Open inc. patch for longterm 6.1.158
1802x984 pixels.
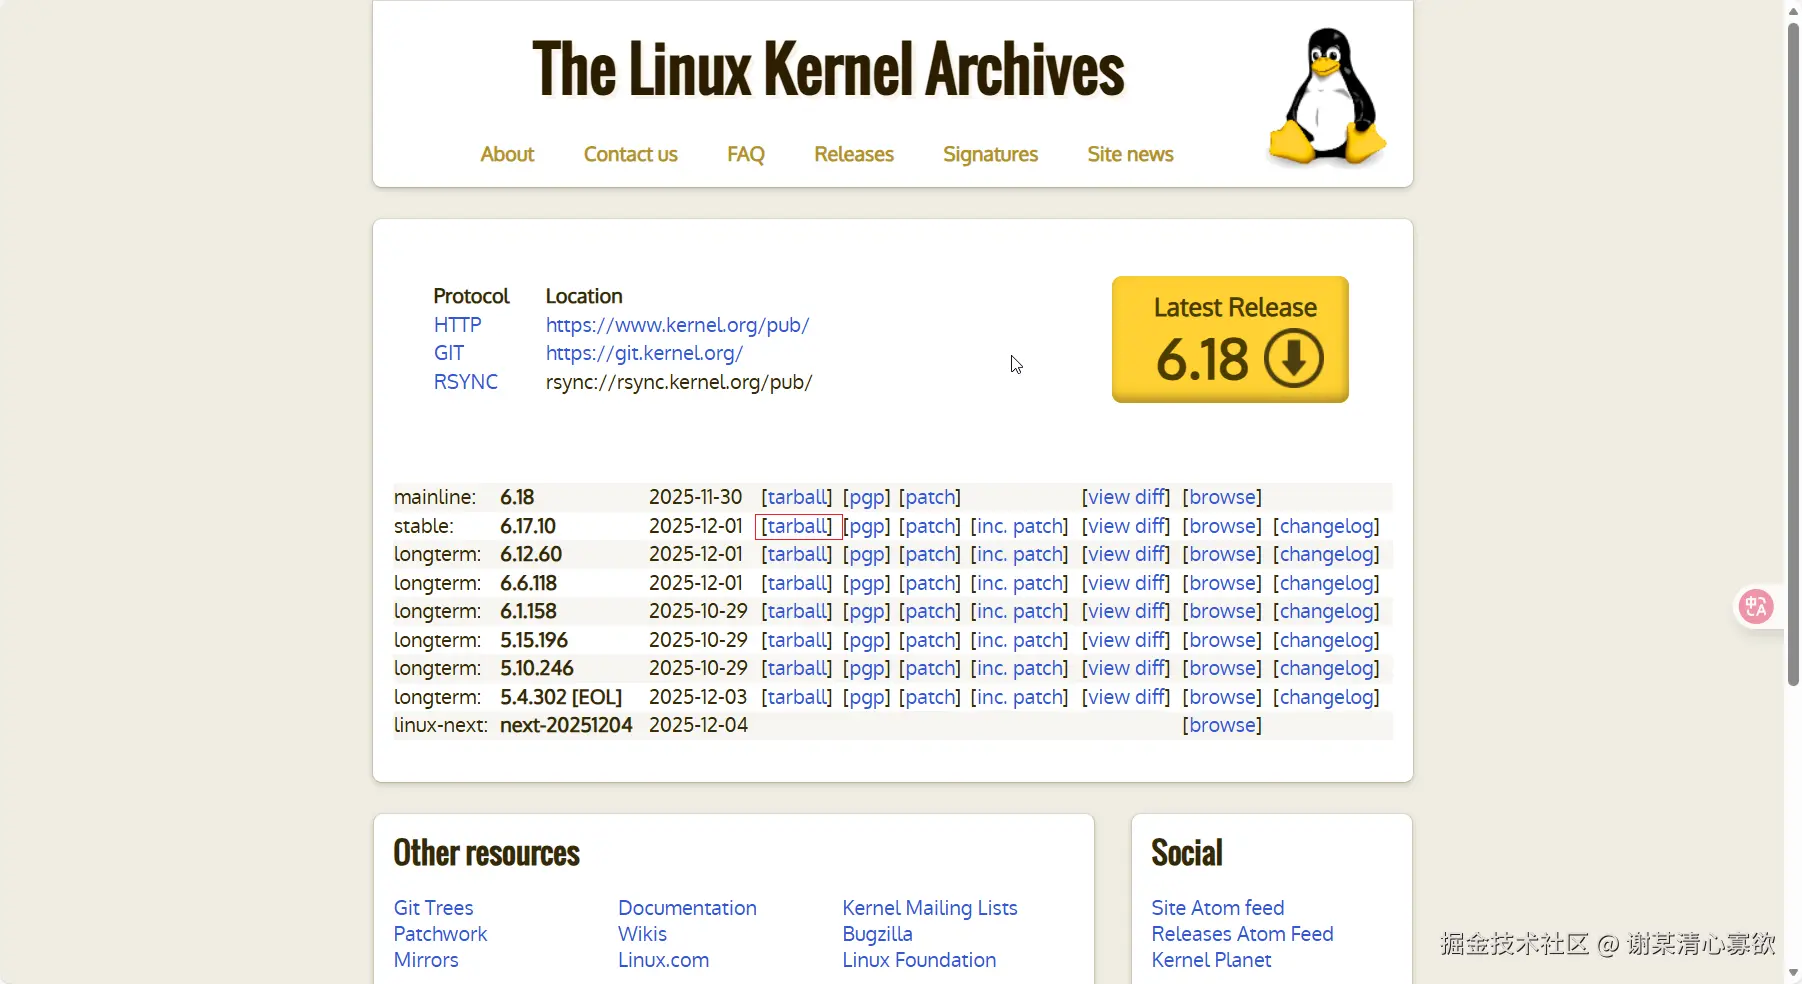pos(1019,611)
